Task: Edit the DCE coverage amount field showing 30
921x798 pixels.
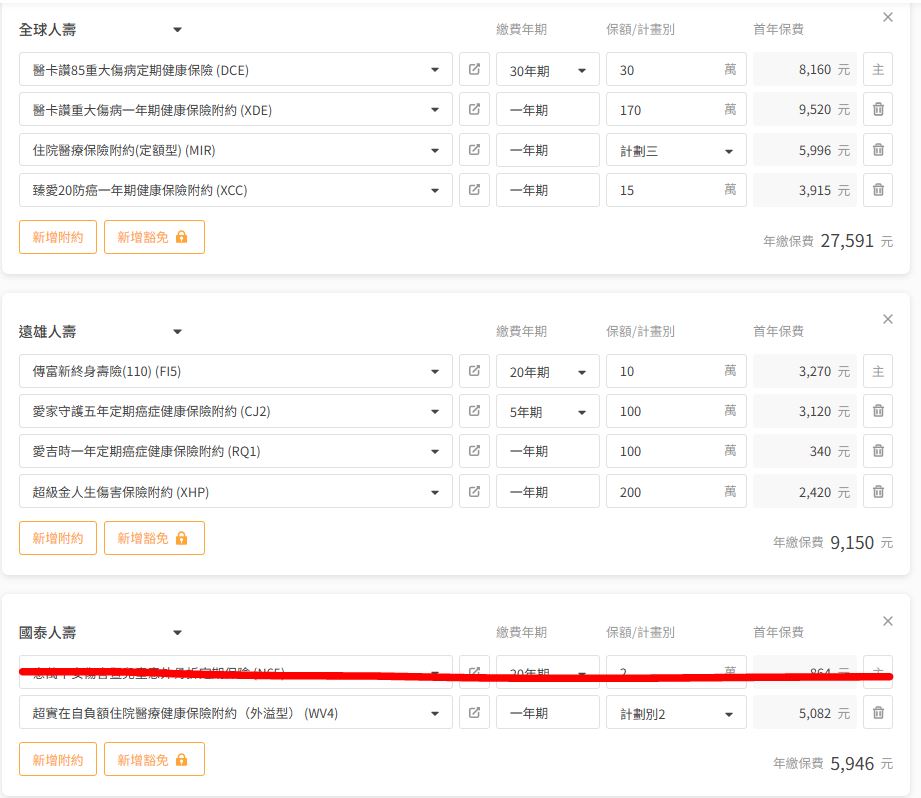Action: (676, 70)
